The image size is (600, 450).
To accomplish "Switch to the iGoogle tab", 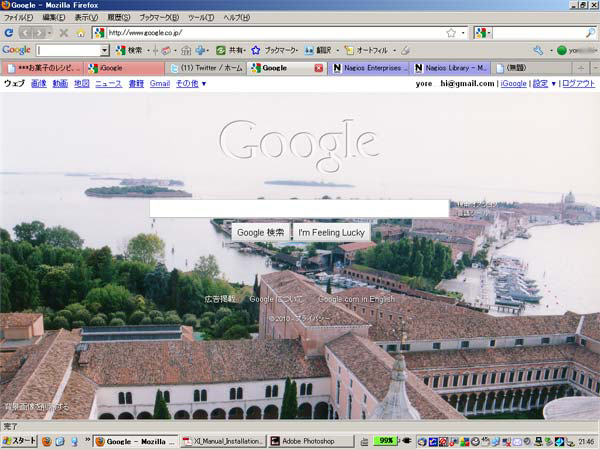I will click(124, 68).
